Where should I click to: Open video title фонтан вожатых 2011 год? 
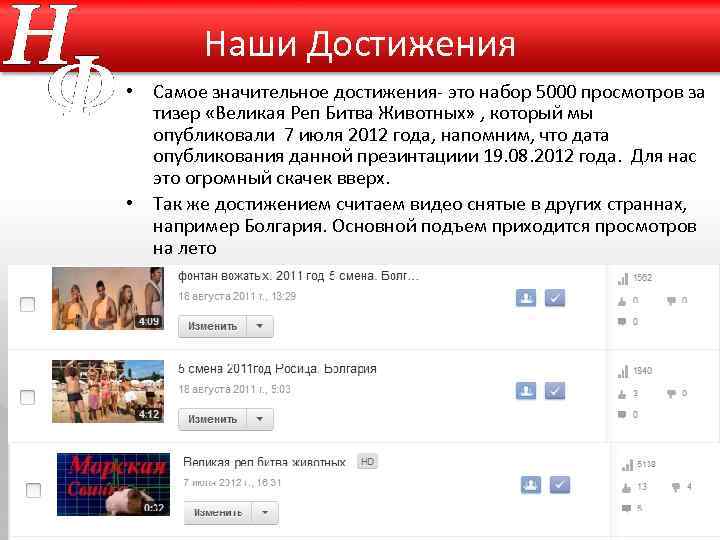[x=298, y=276]
